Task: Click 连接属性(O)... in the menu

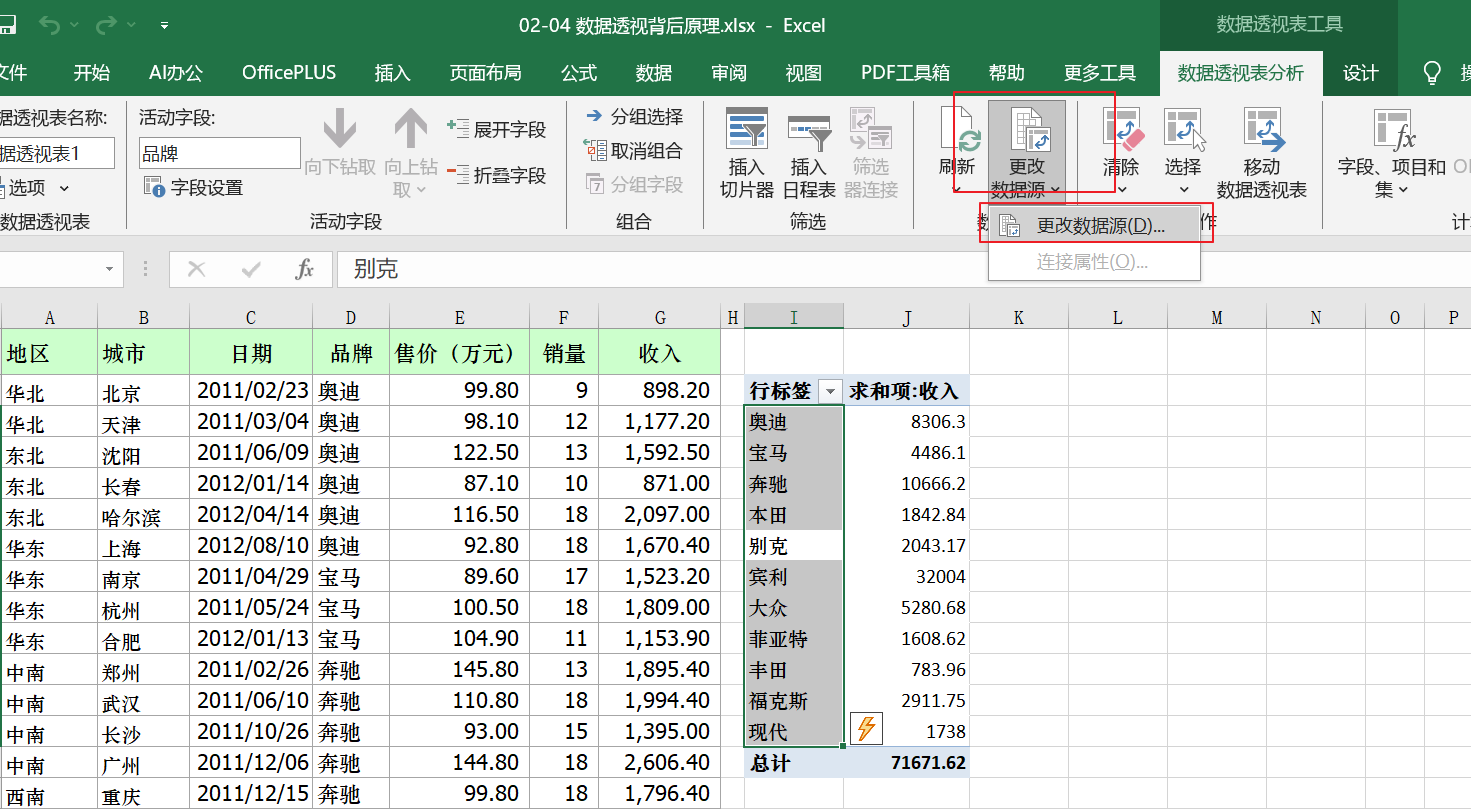Action: tap(1095, 262)
